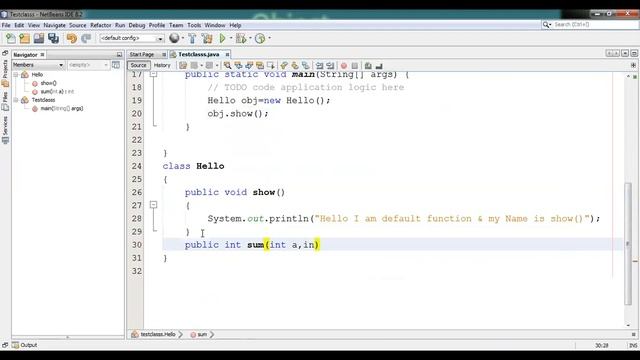Click the New Project toolbar icon

[24, 38]
